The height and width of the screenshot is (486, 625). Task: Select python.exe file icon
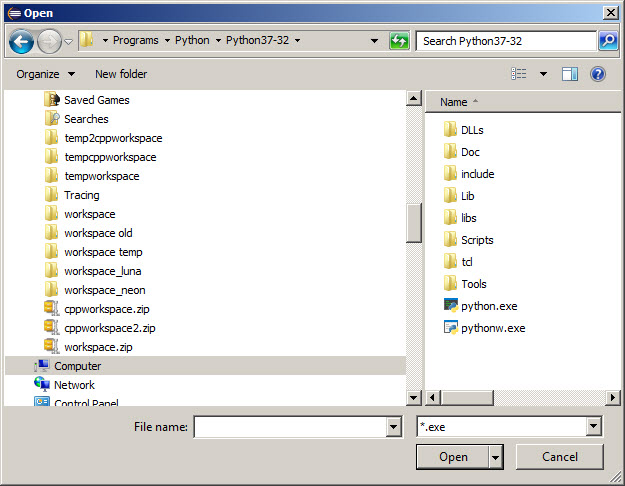point(451,306)
